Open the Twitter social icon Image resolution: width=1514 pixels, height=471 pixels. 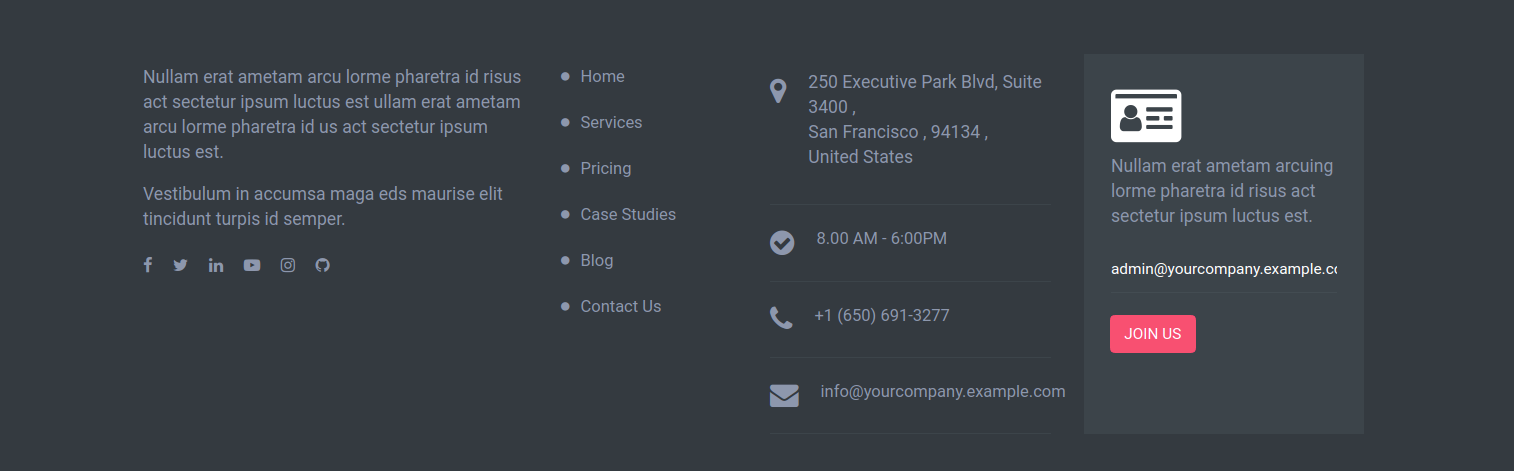pyautogui.click(x=180, y=265)
